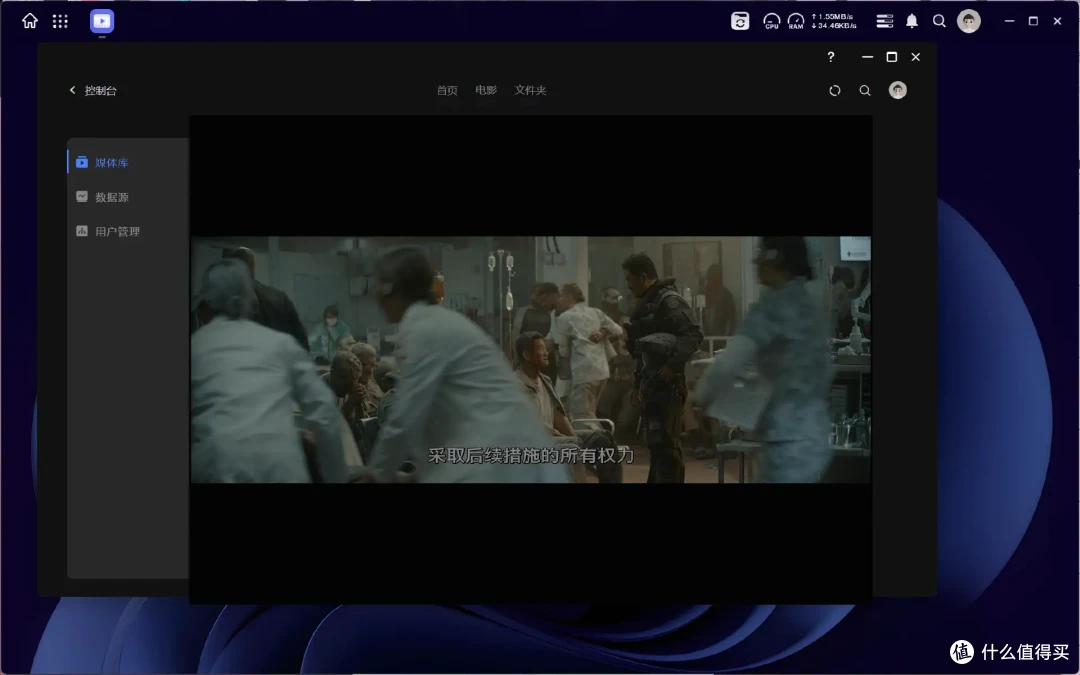The image size is (1080, 675).
Task: Open the app grid launcher
Action: [61, 21]
